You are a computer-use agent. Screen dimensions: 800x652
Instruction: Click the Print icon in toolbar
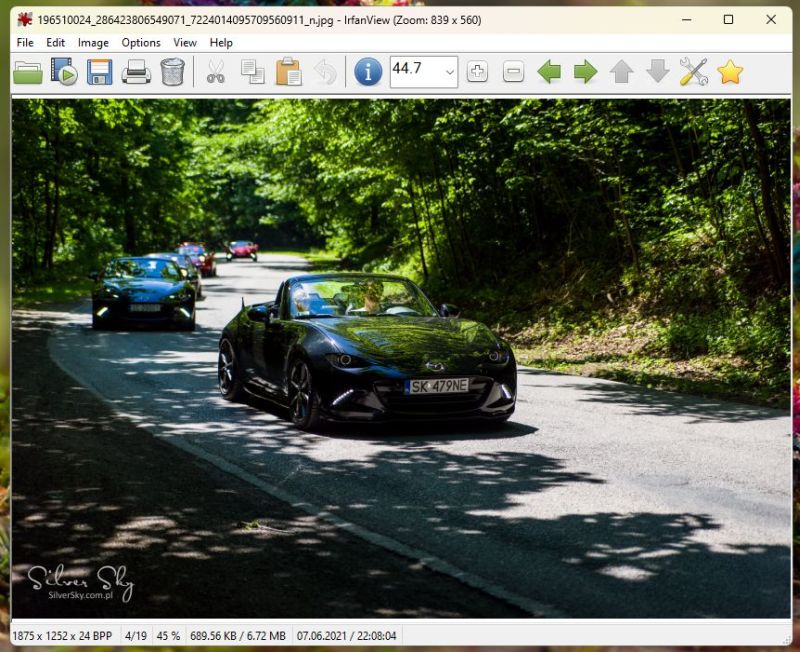click(136, 72)
